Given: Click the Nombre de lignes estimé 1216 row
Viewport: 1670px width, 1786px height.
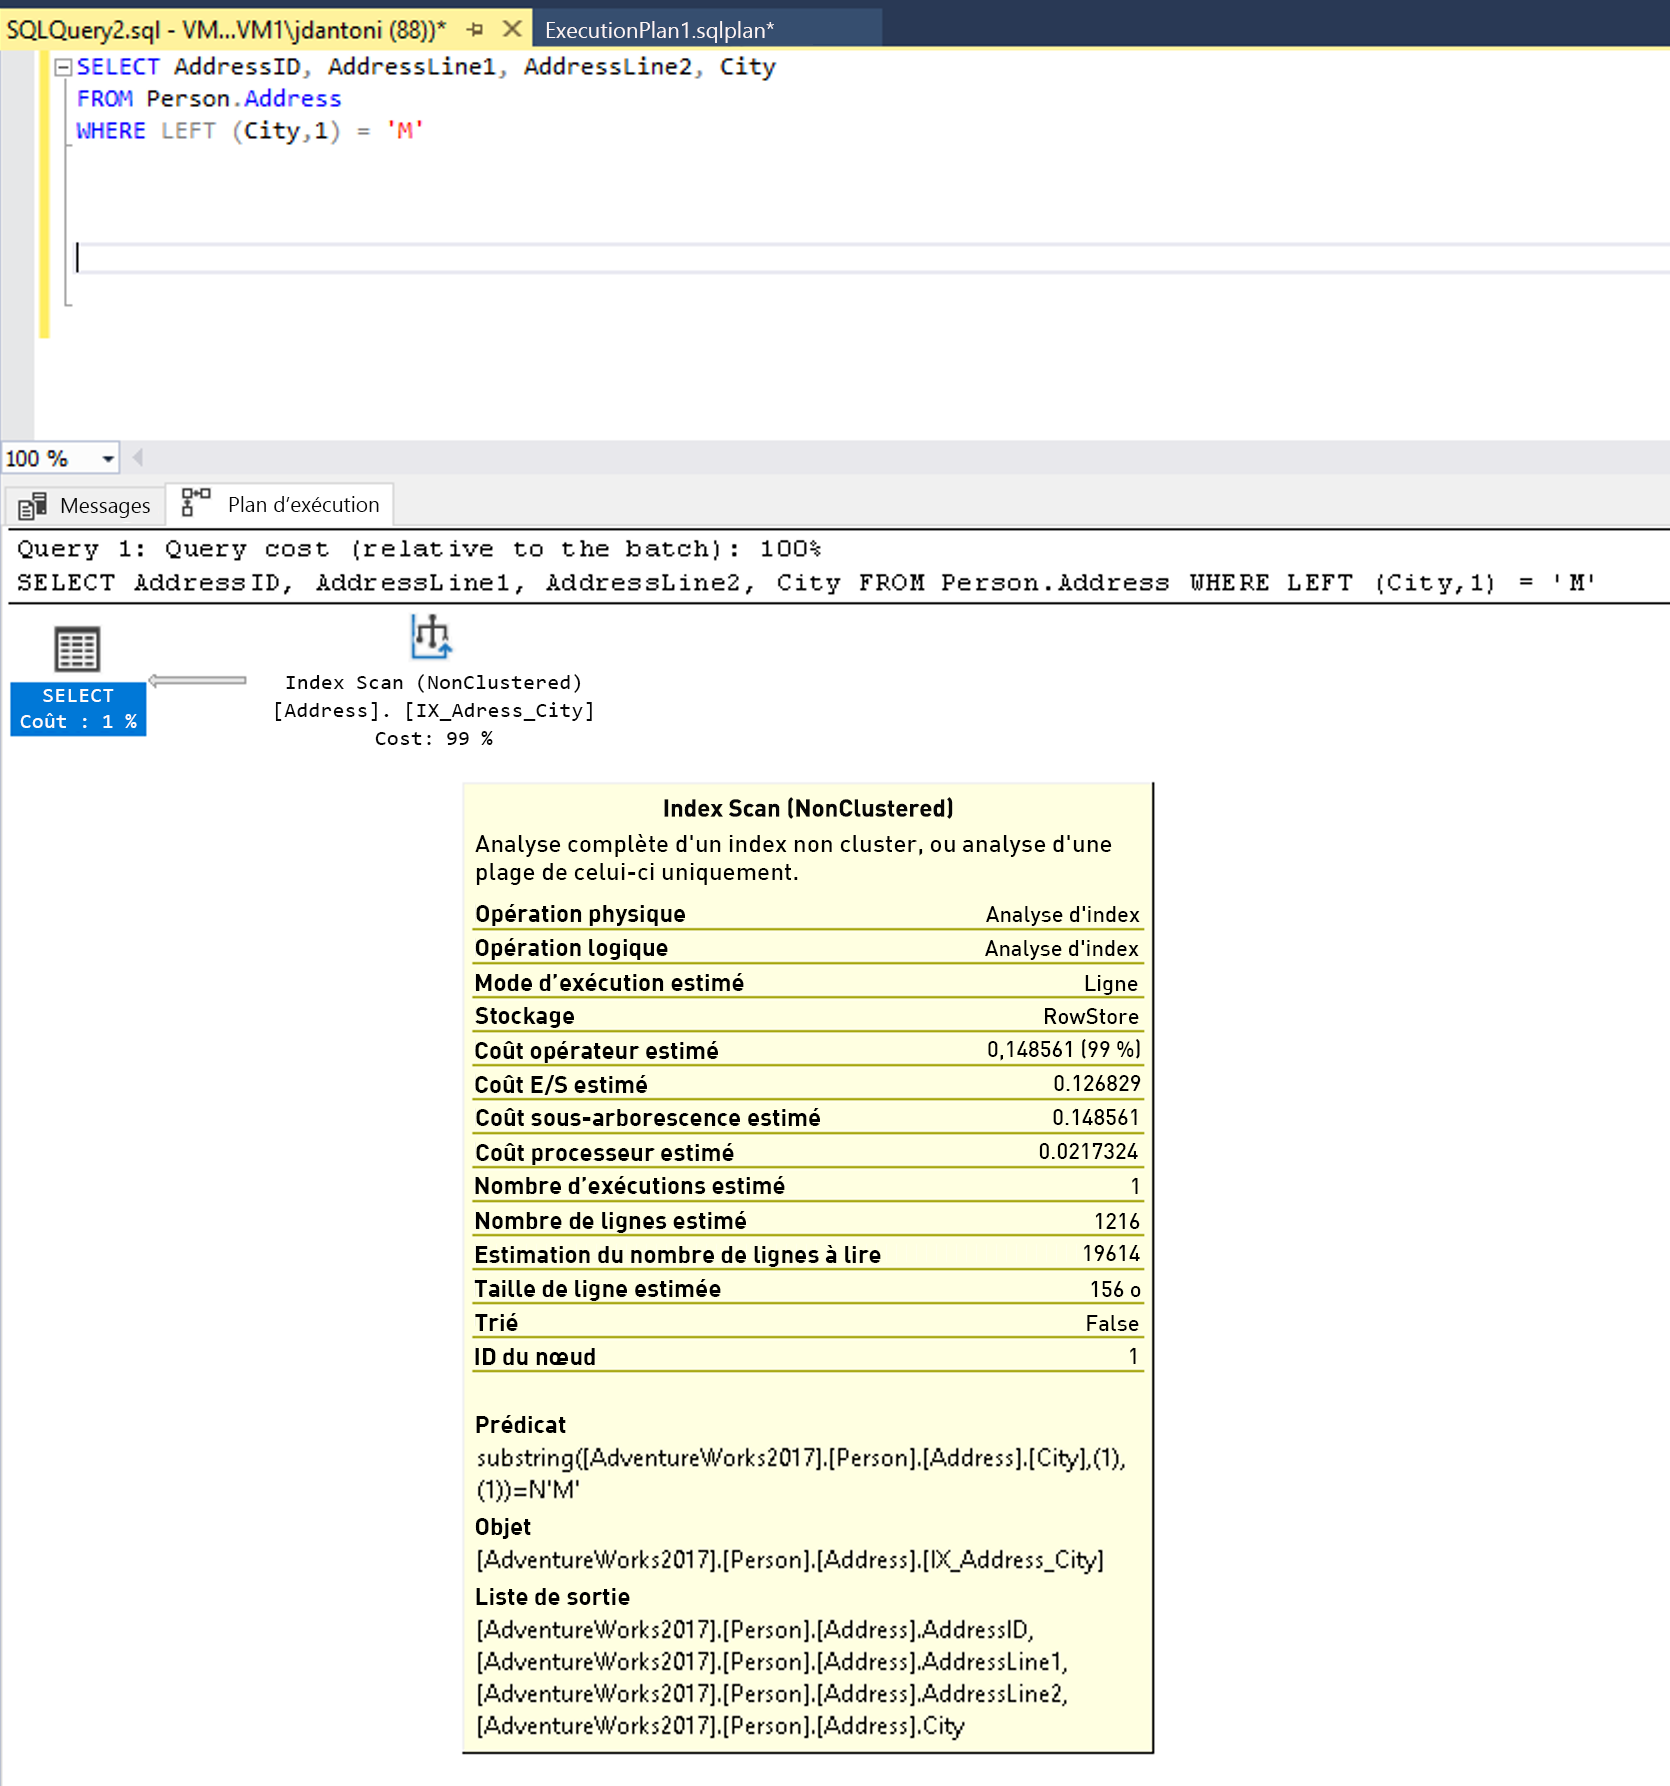Looking at the screenshot, I should pos(808,1220).
